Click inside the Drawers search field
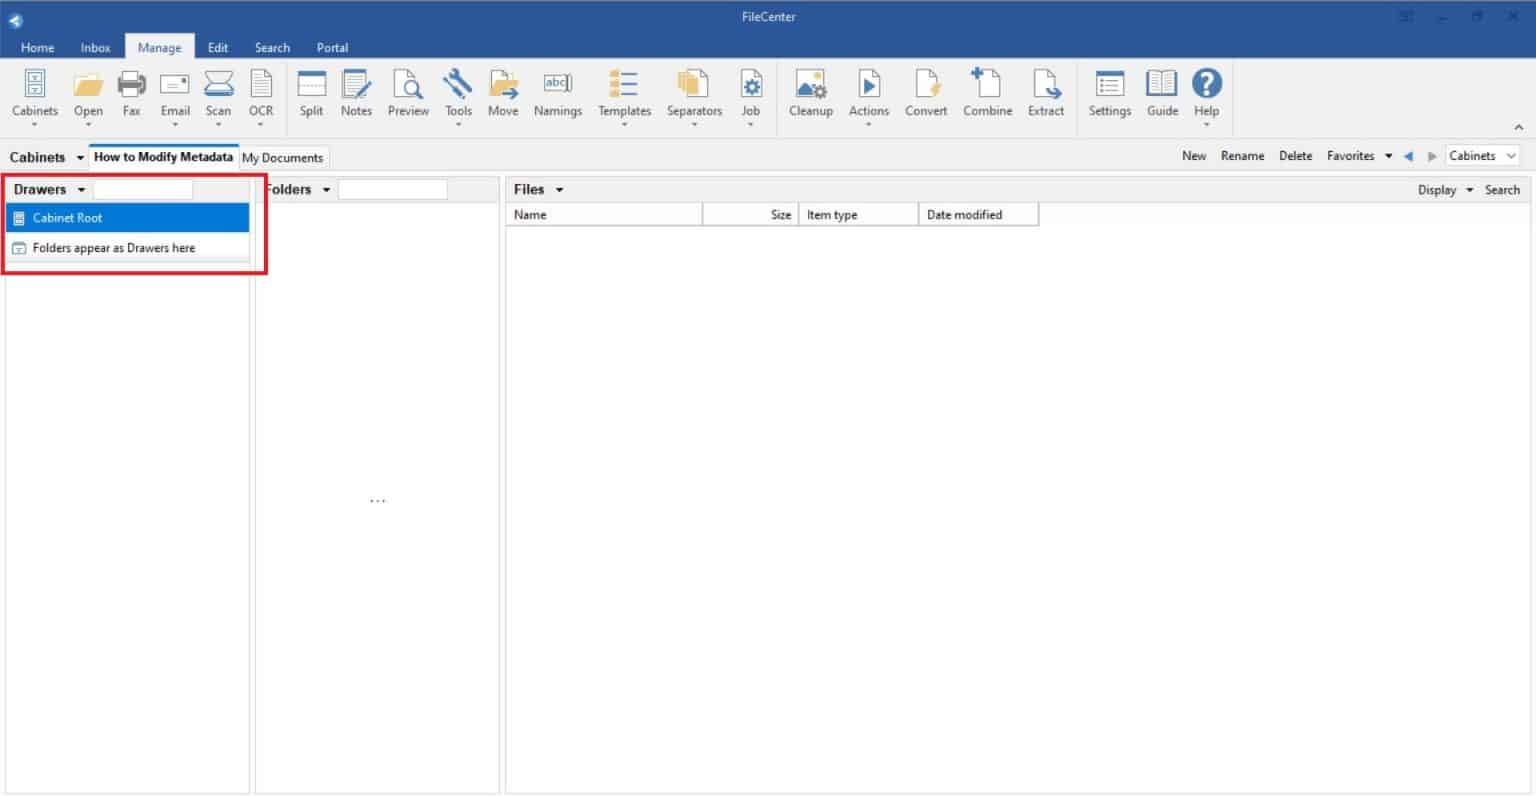Screen dimensions: 1536x796 pyautogui.click(x=142, y=189)
